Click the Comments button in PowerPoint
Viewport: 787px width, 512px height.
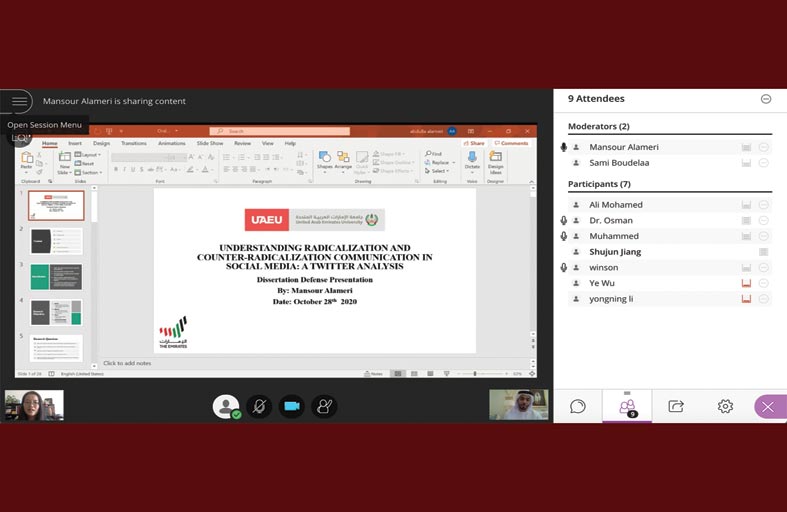(513, 143)
